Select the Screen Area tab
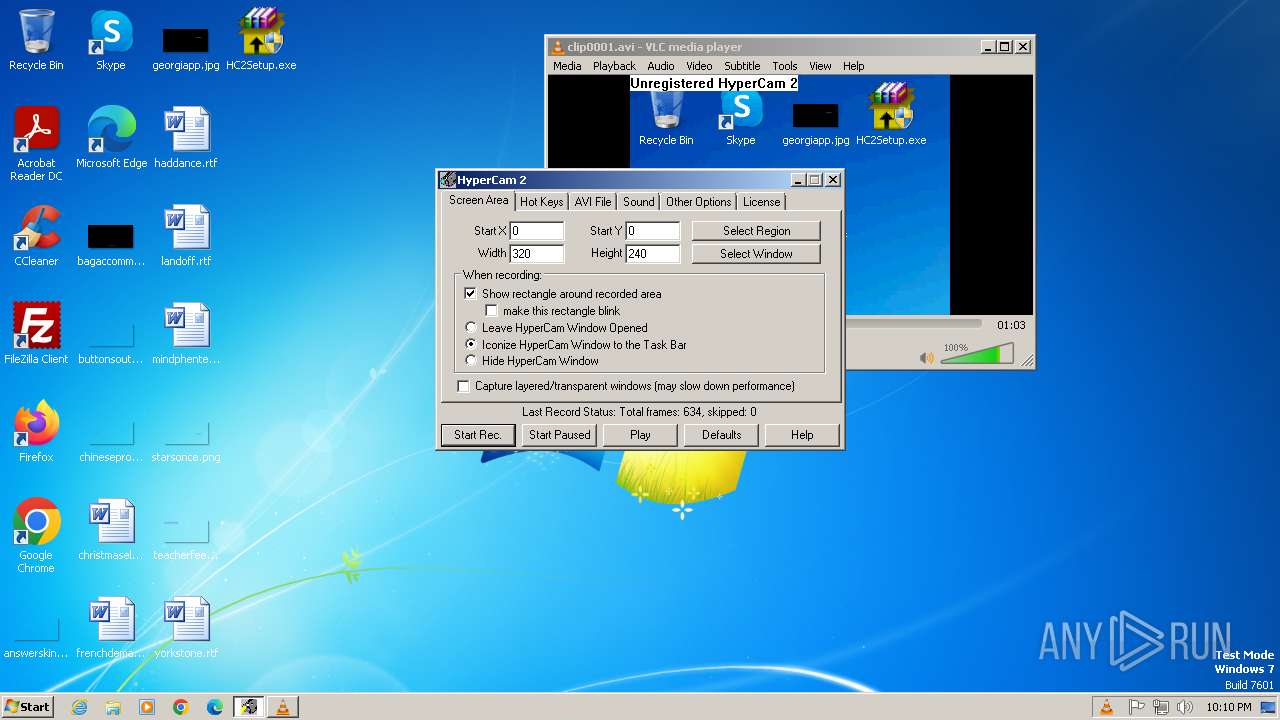The width and height of the screenshot is (1280, 720). (478, 200)
